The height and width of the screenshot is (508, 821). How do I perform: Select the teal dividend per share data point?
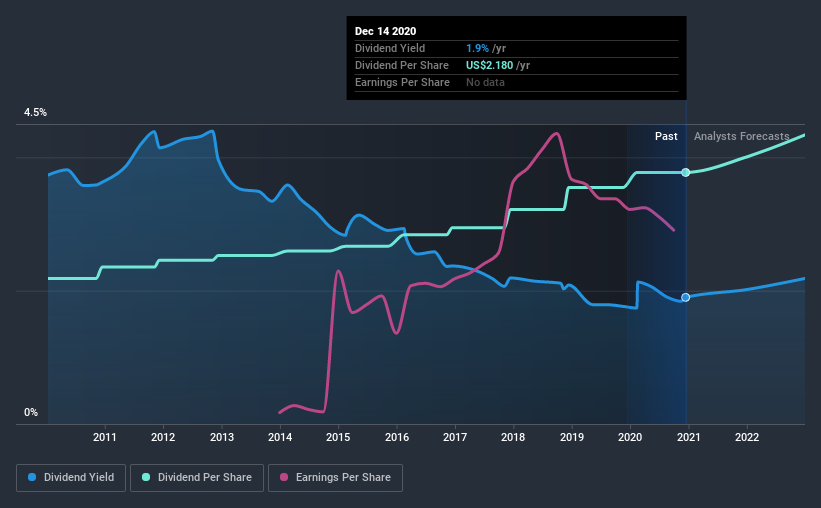(x=685, y=172)
